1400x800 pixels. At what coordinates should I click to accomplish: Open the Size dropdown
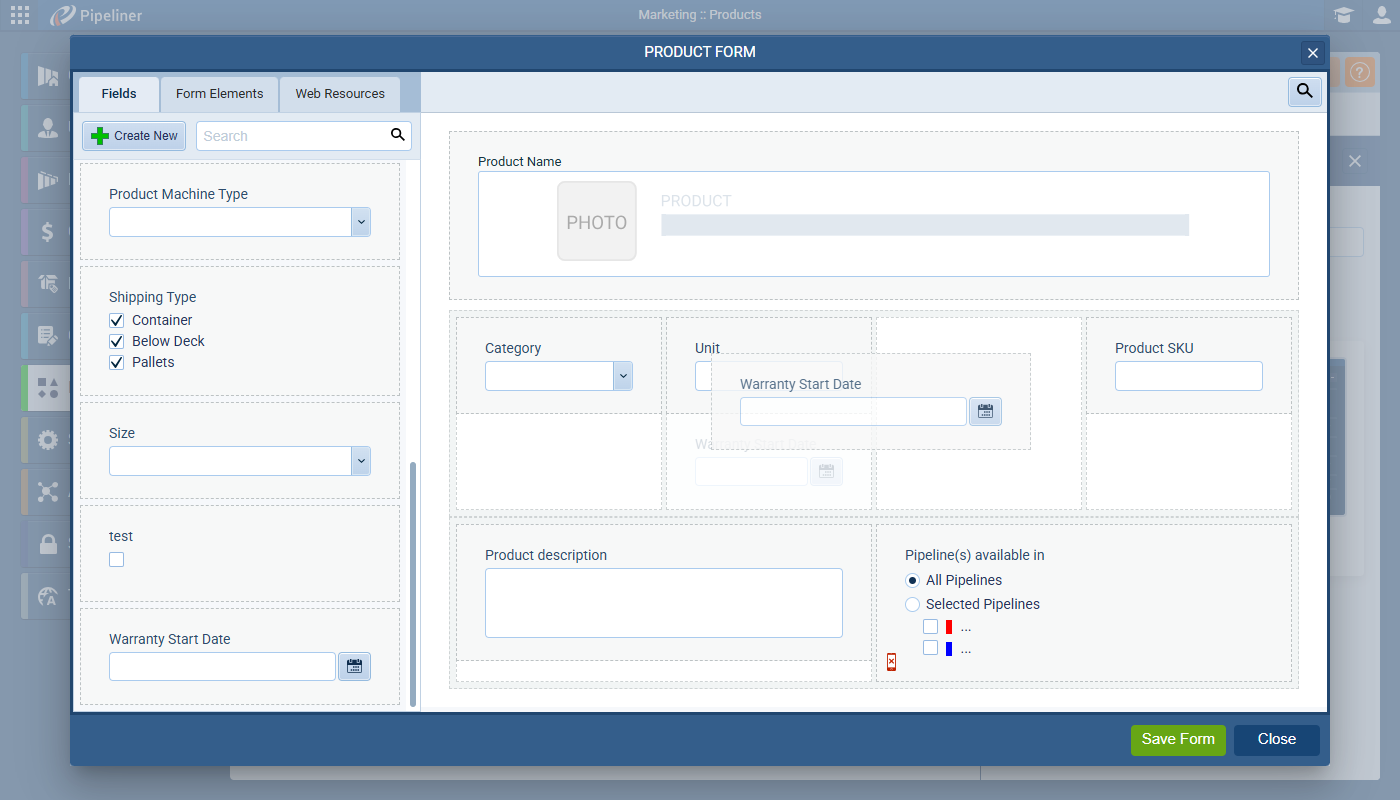[361, 461]
